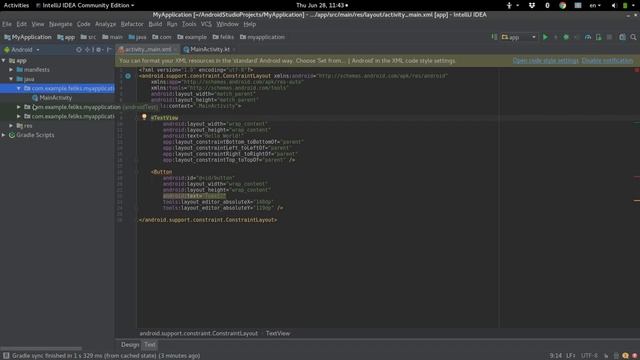Image resolution: width=640 pixels, height=360 pixels.
Task: Open the Project panel gear settings
Action: (x=98, y=49)
